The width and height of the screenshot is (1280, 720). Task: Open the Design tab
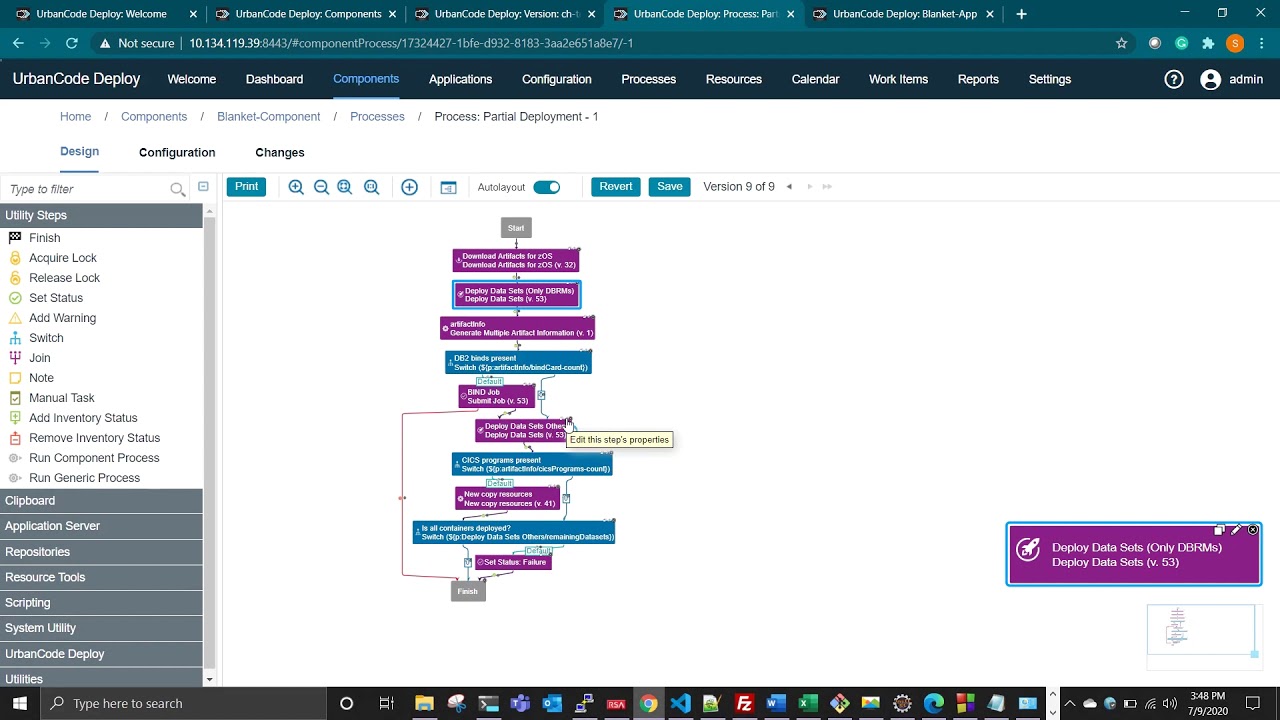[79, 151]
